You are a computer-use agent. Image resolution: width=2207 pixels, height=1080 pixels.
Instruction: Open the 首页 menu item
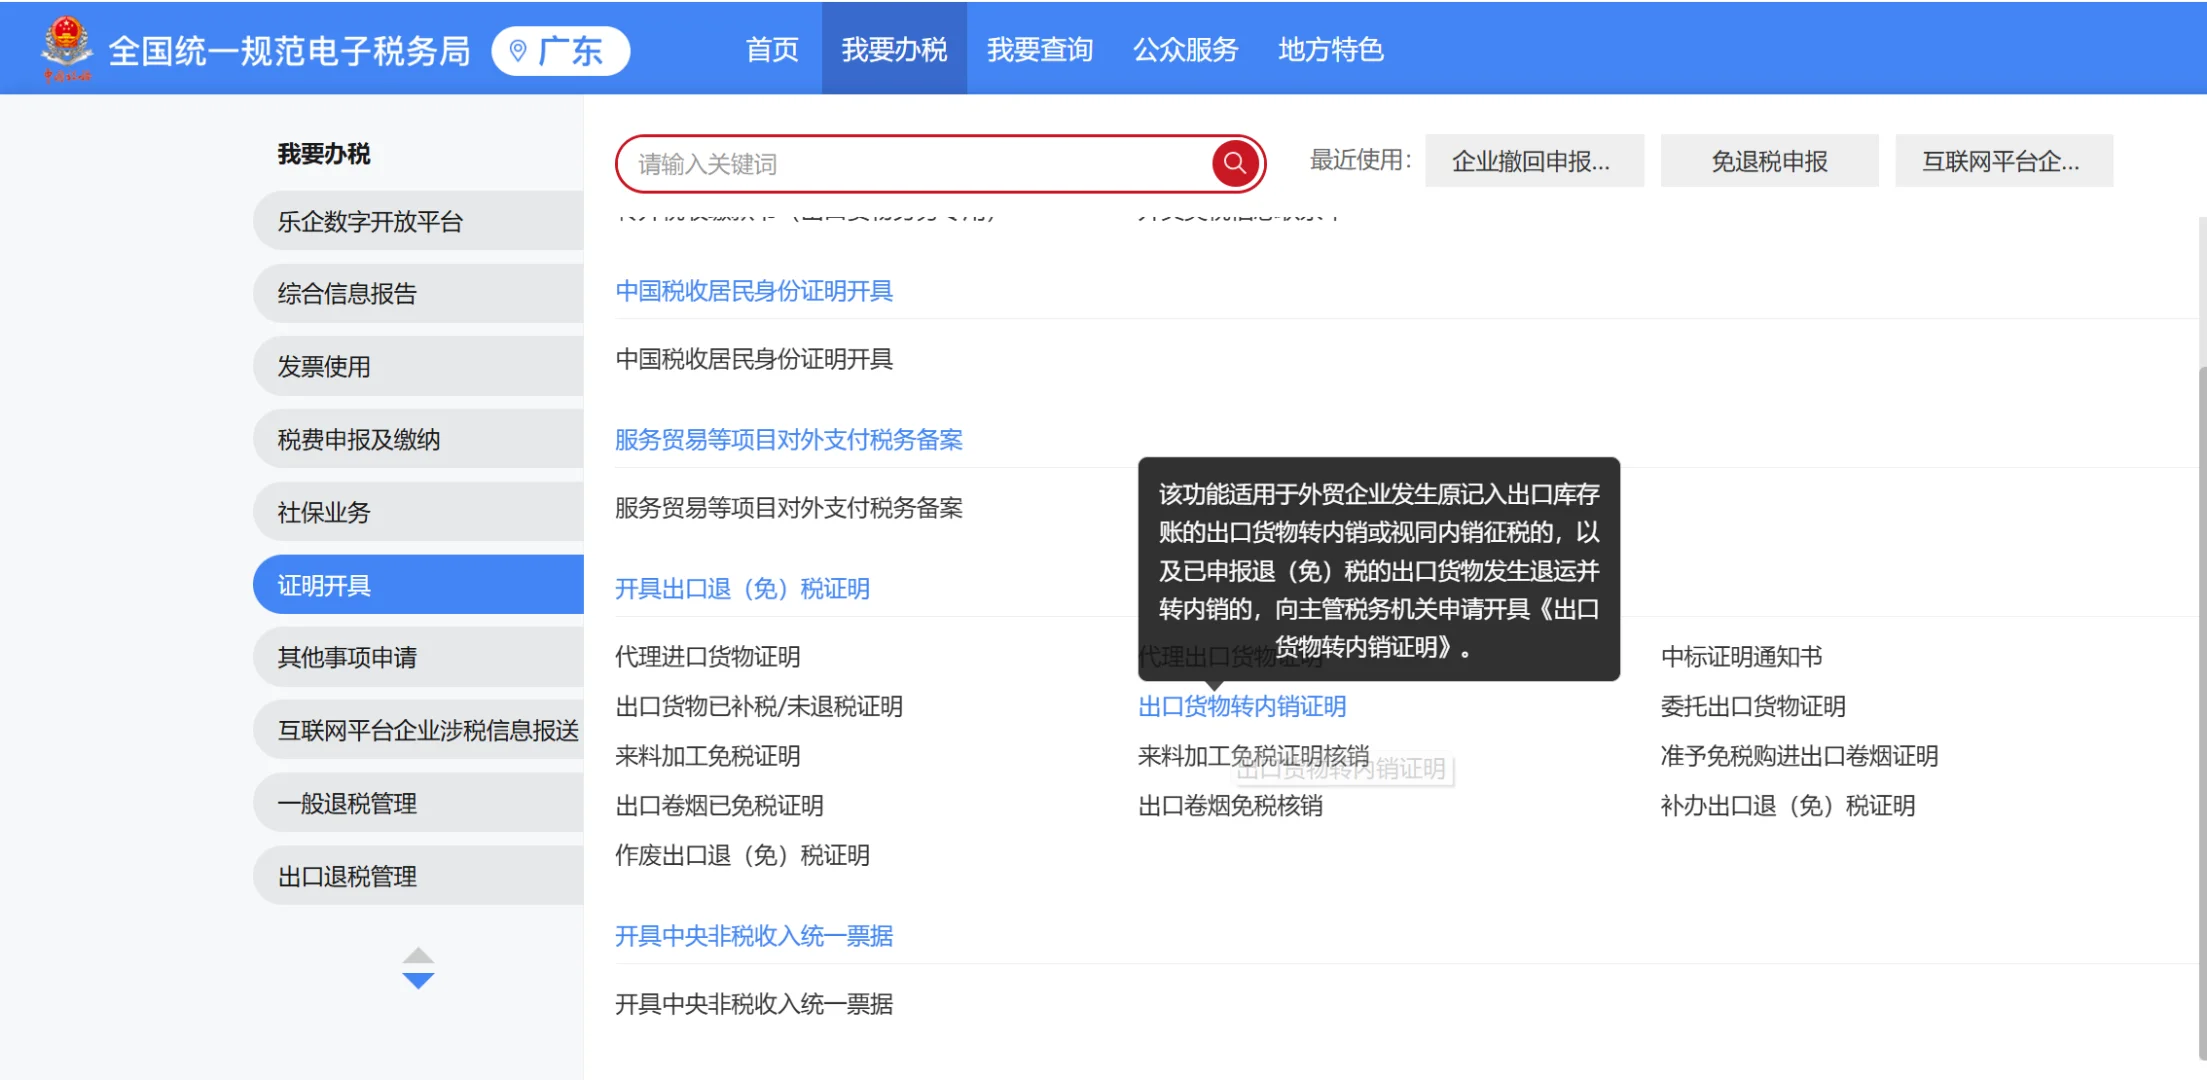(x=771, y=49)
